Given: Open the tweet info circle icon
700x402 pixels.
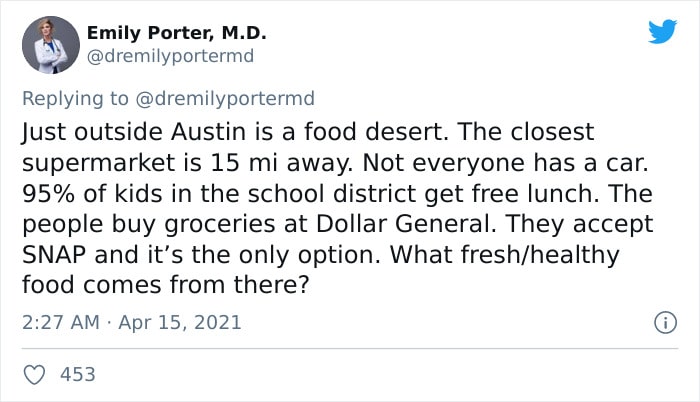Looking at the screenshot, I should [x=661, y=323].
